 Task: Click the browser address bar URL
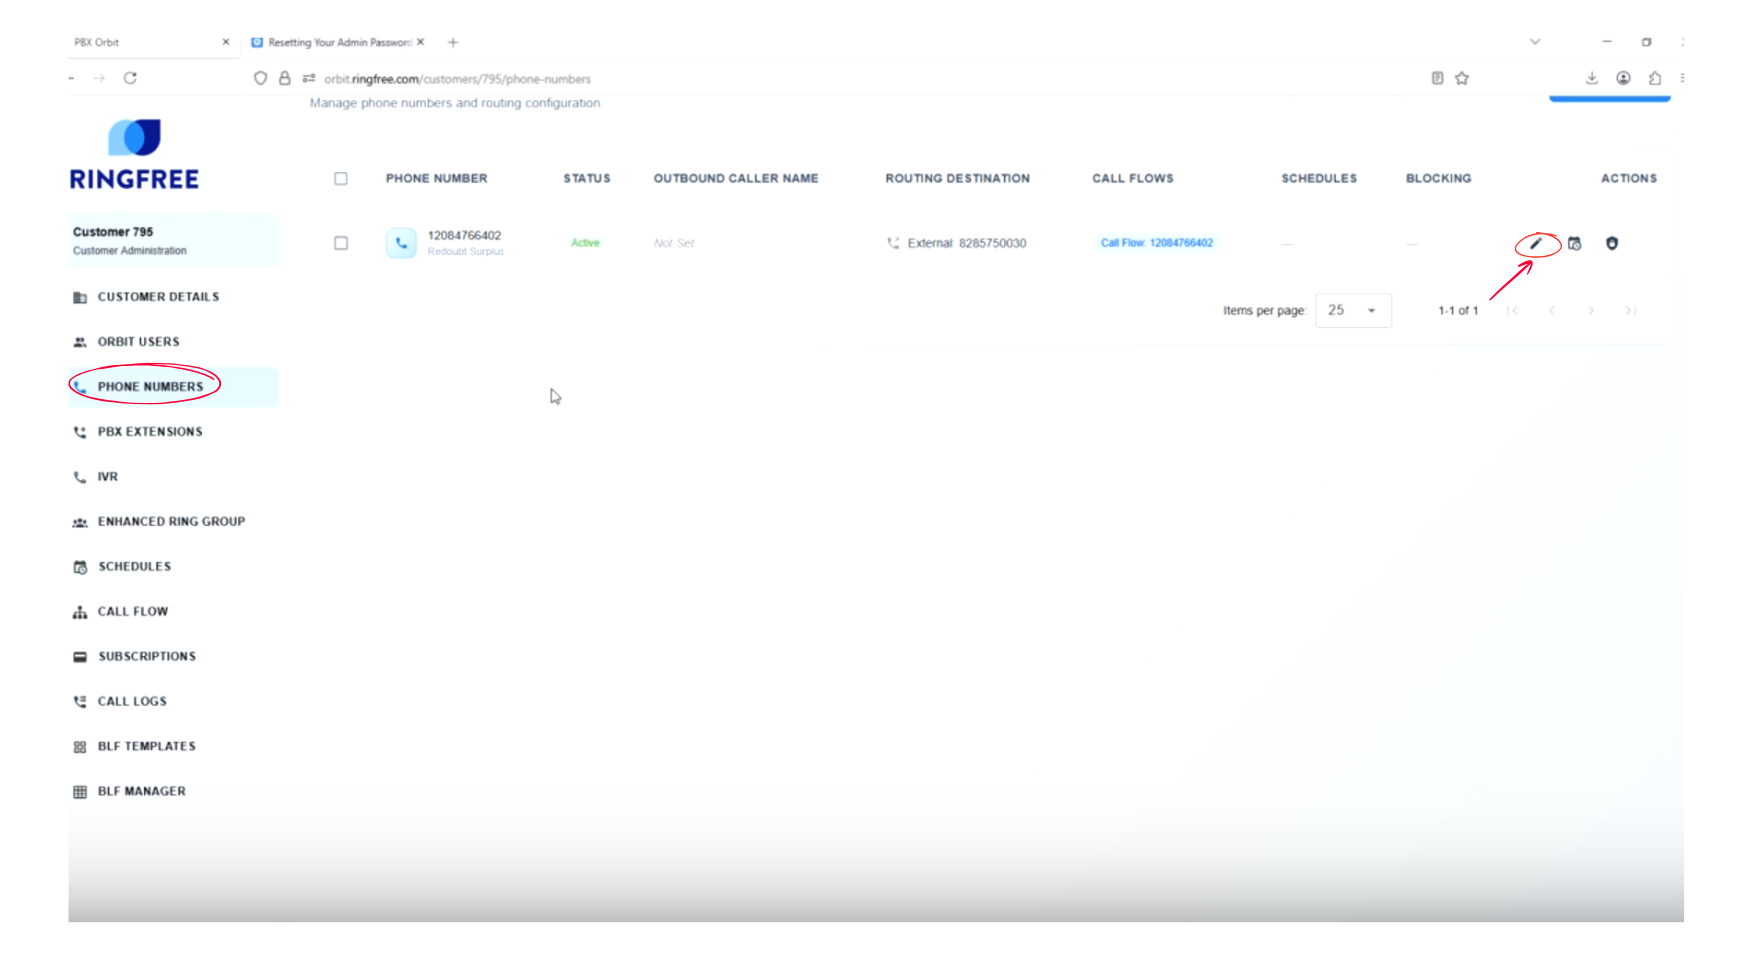tap(457, 79)
